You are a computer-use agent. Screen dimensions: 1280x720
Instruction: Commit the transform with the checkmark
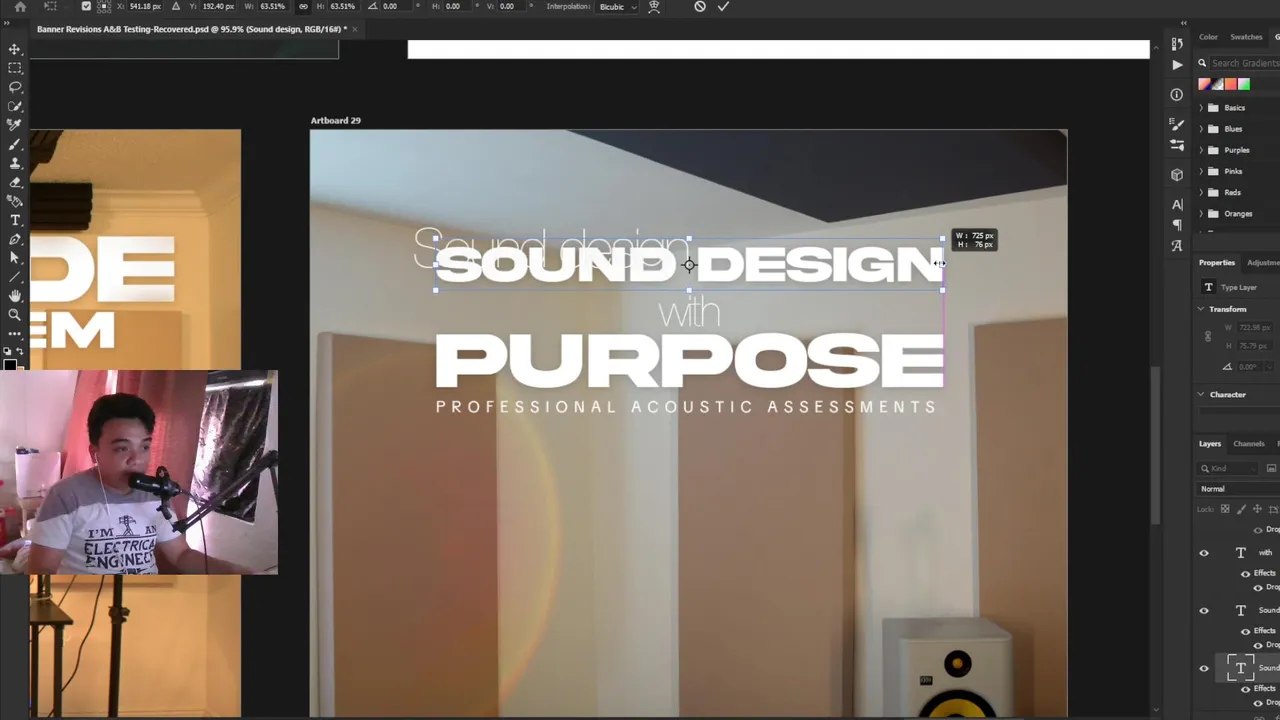723,6
